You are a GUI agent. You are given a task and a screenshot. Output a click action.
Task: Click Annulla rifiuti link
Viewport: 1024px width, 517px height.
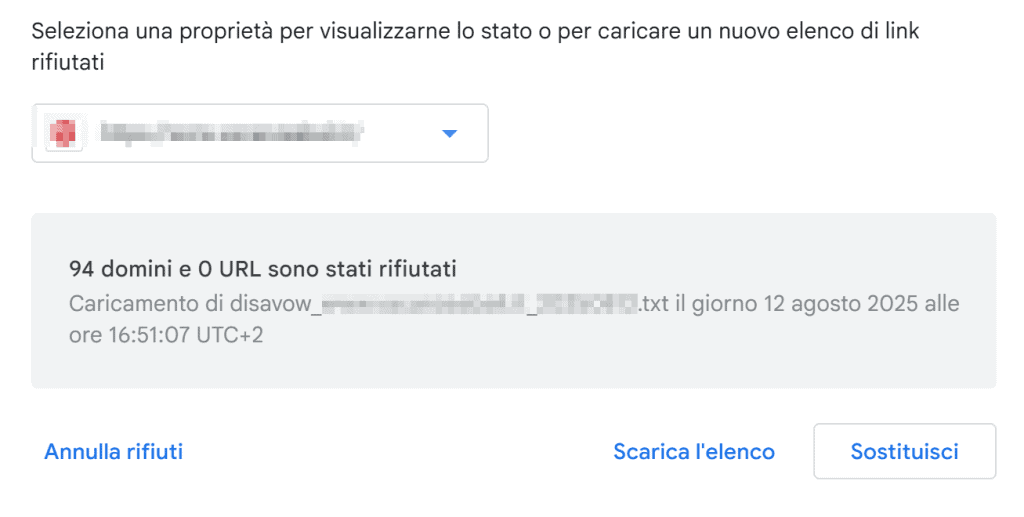coord(113,452)
